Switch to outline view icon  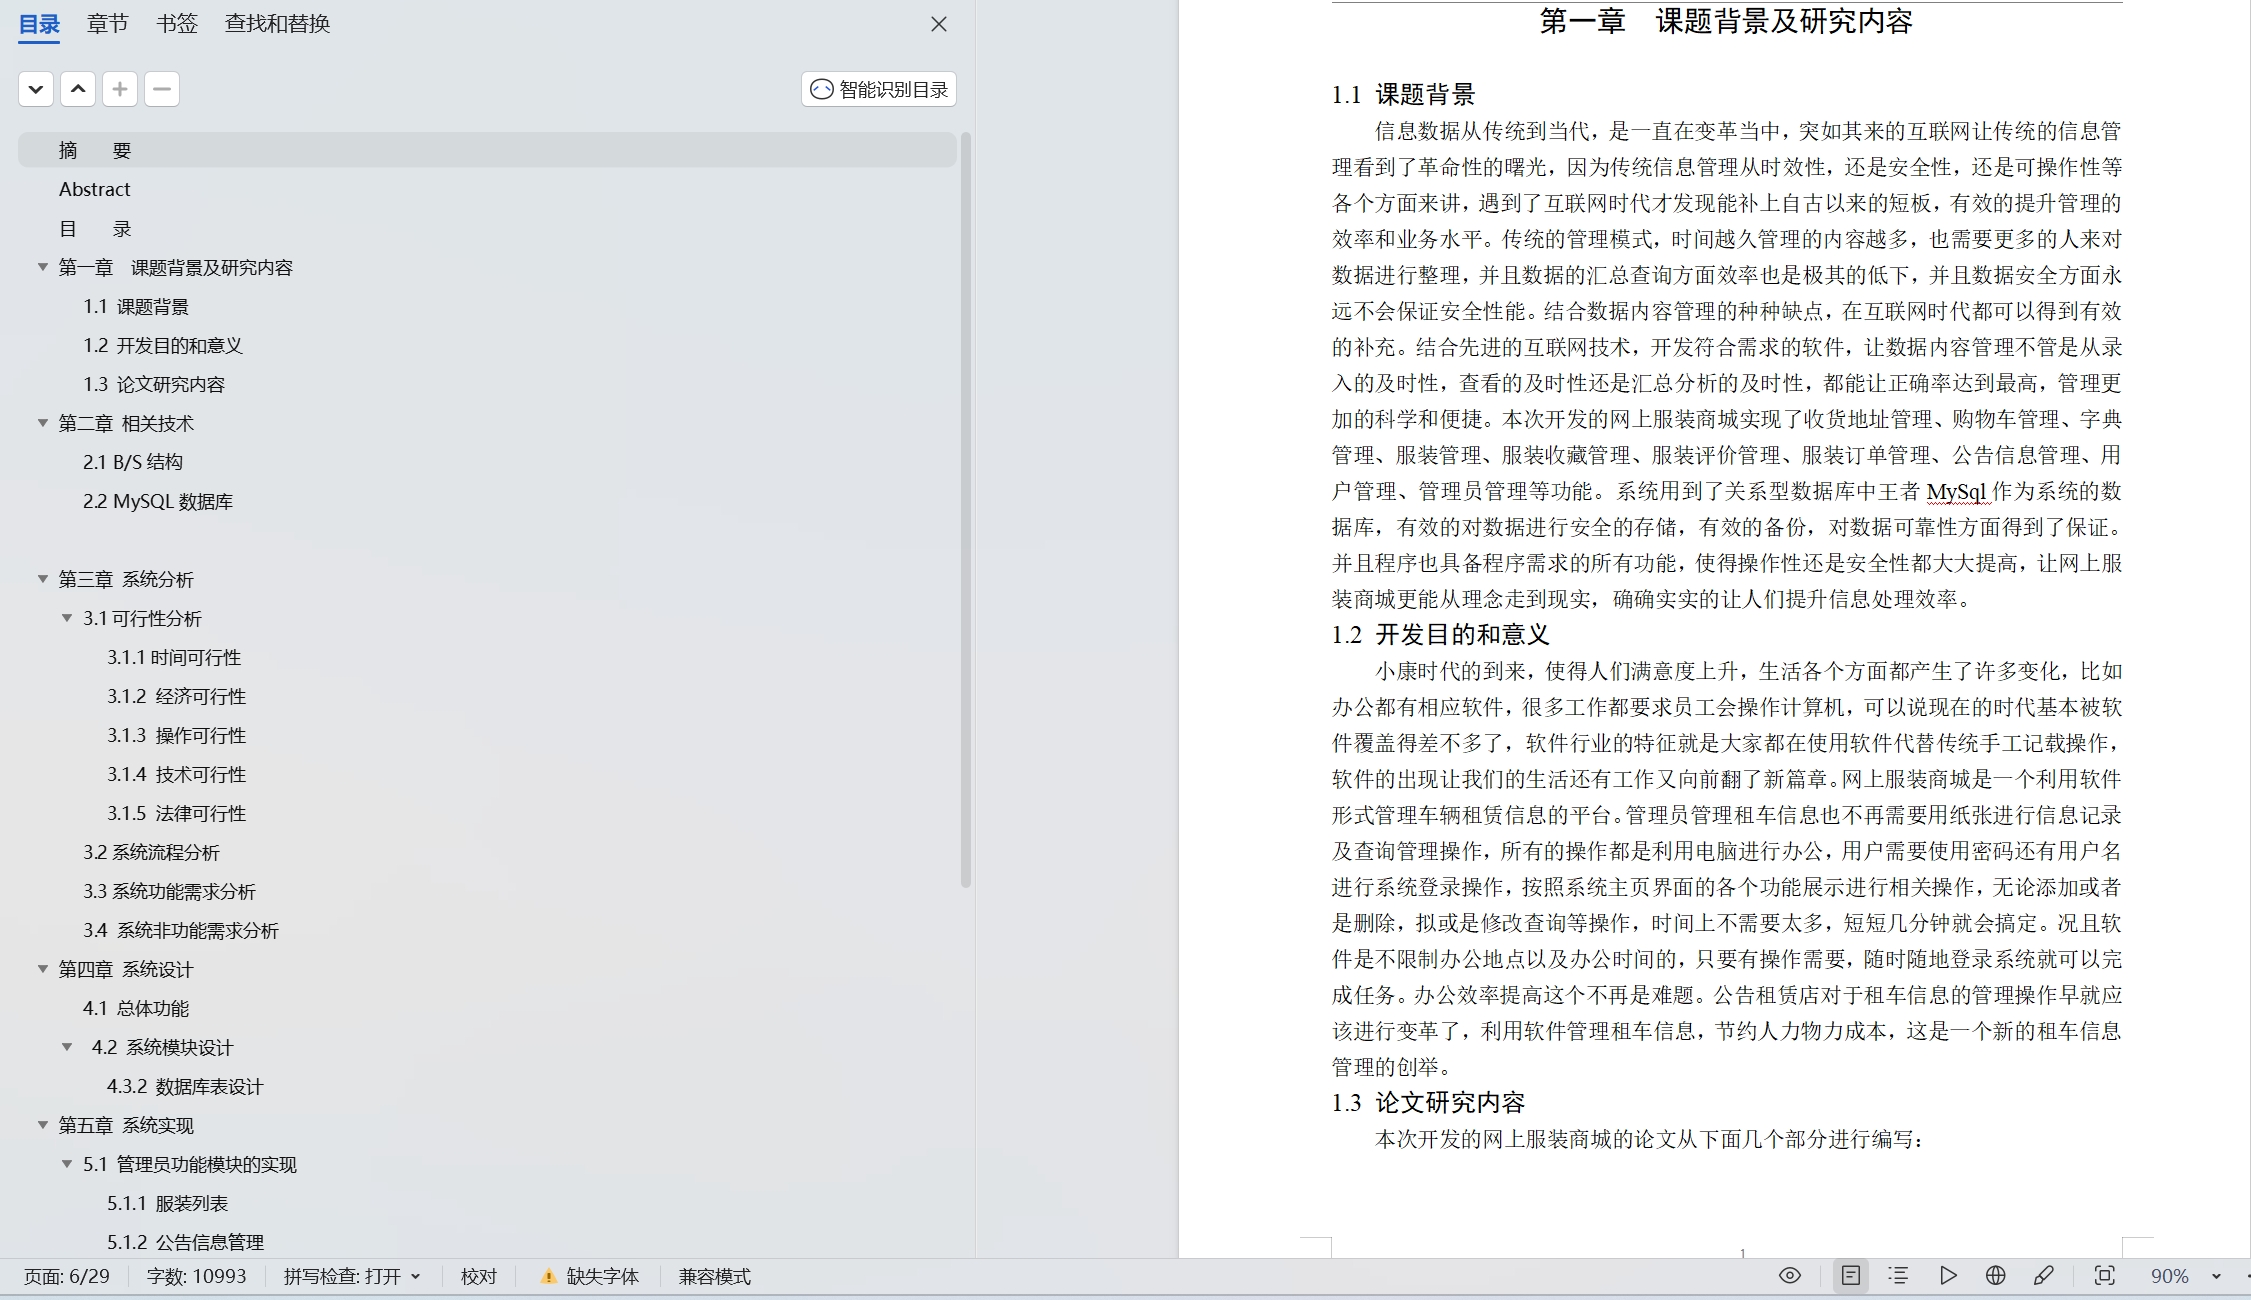pos(1898,1275)
